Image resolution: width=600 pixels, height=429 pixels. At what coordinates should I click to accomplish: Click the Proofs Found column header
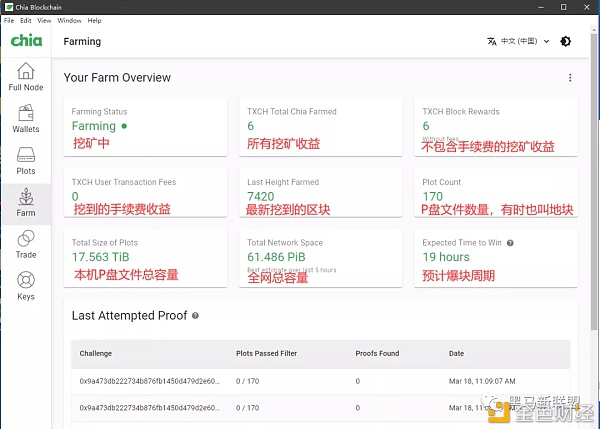click(377, 354)
